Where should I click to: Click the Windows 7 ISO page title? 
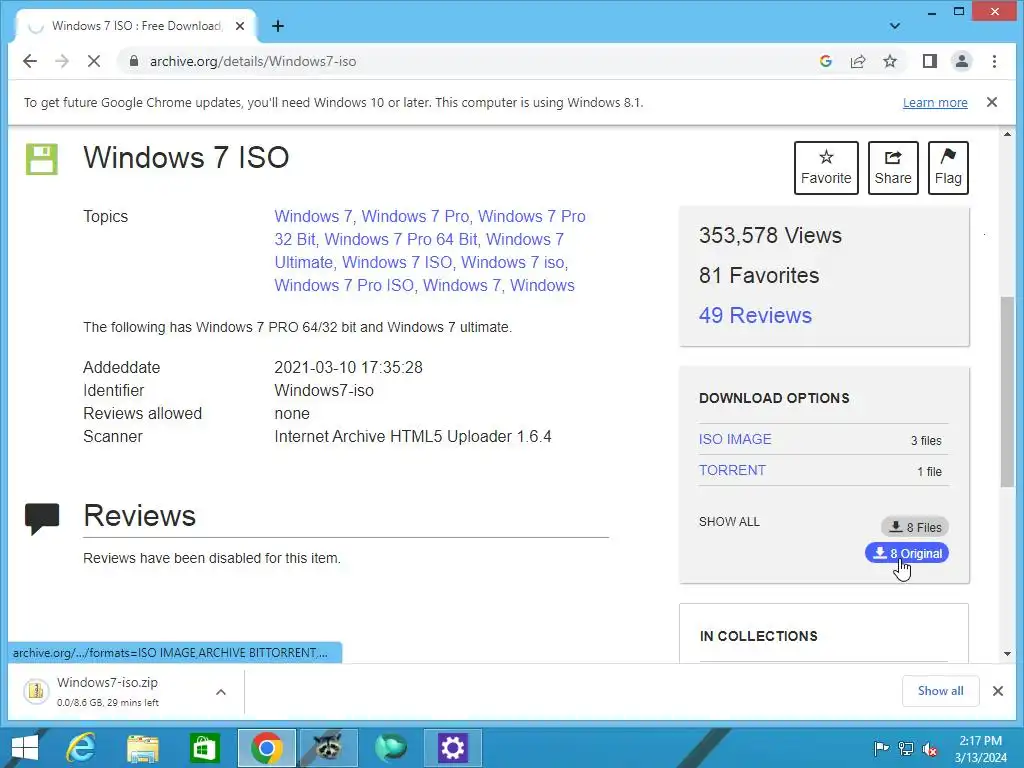click(x=186, y=157)
